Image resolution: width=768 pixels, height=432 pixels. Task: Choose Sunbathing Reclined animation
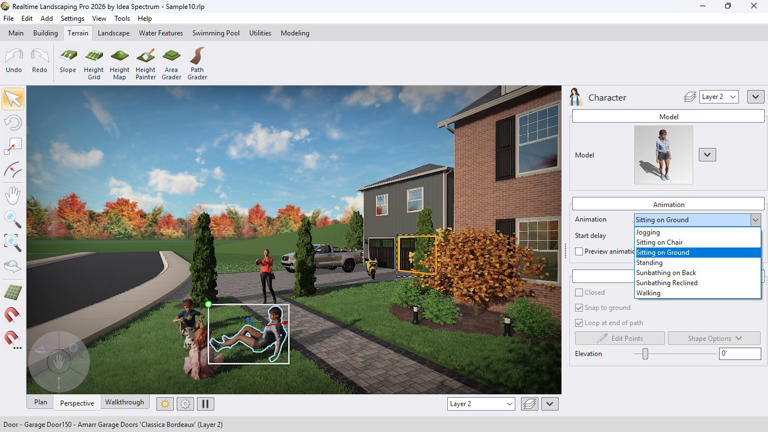coord(697,283)
